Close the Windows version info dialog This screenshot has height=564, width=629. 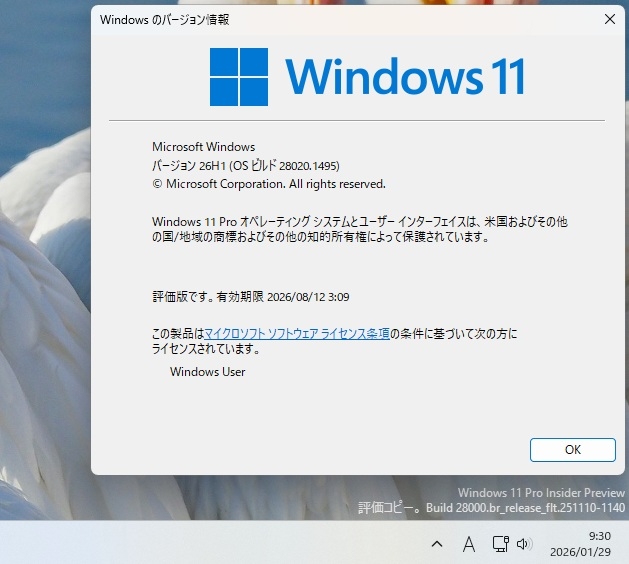[610, 19]
